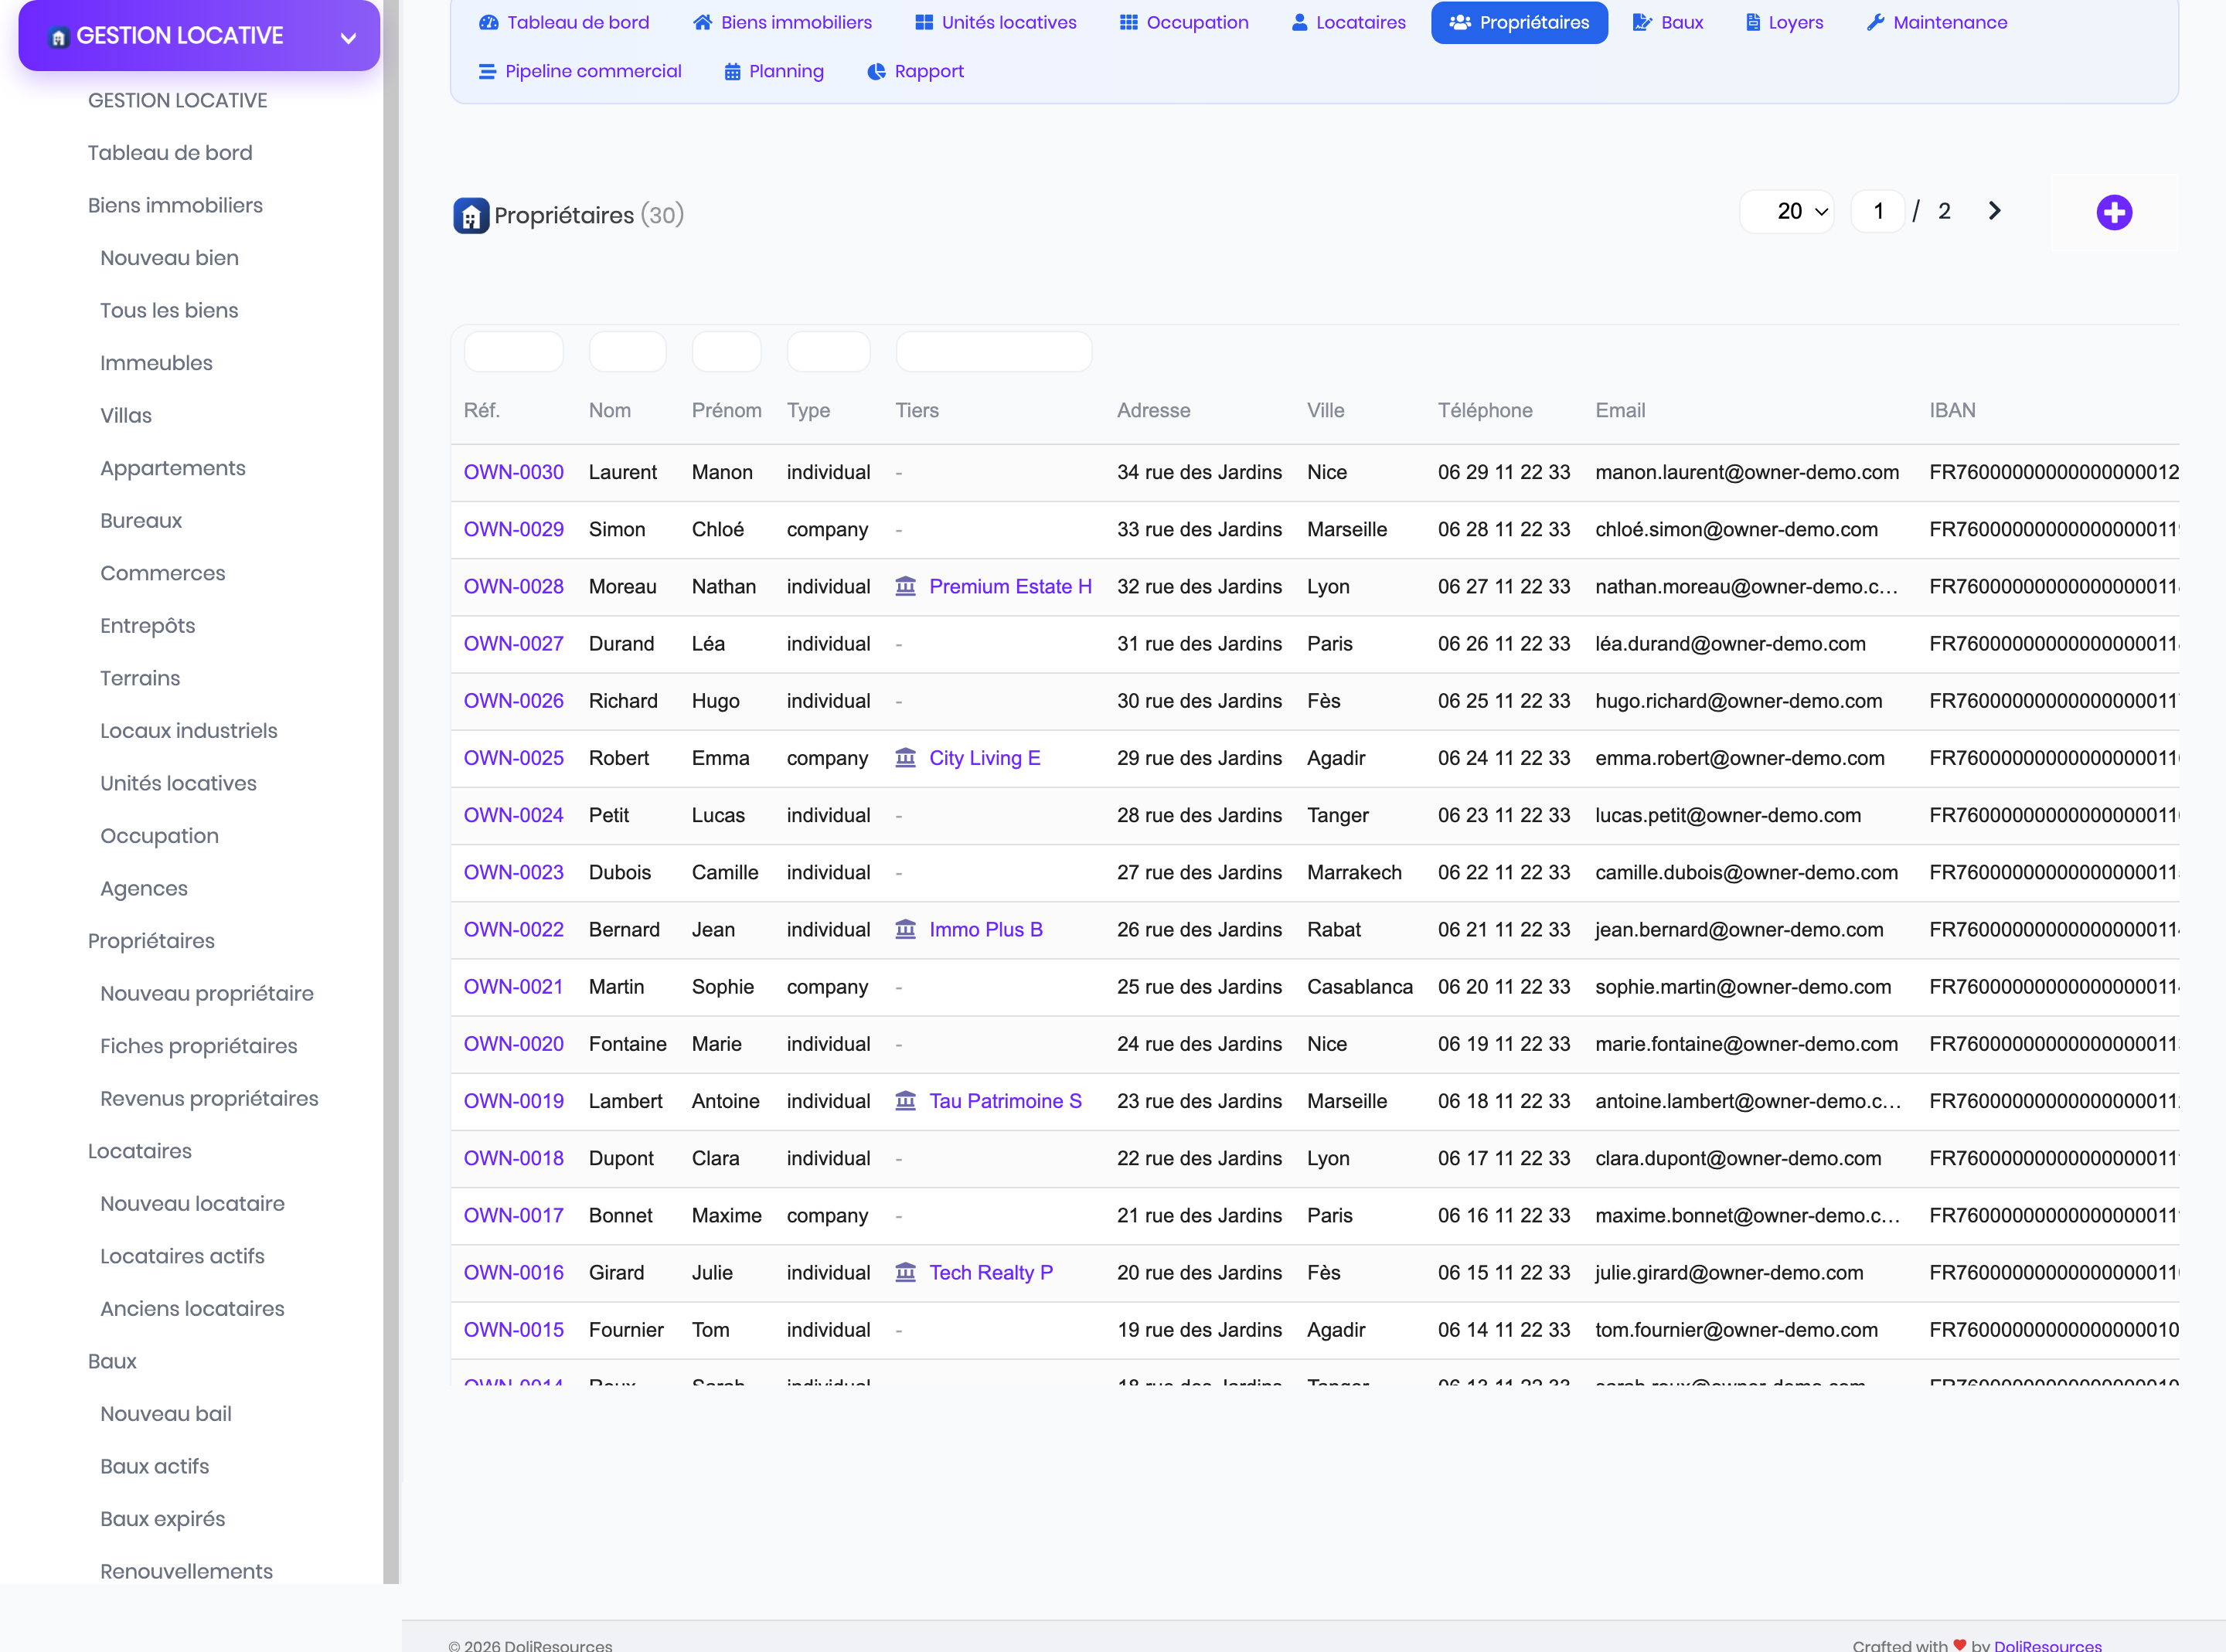Click the Prénom filter input
2226x1652 pixels.
click(x=727, y=352)
